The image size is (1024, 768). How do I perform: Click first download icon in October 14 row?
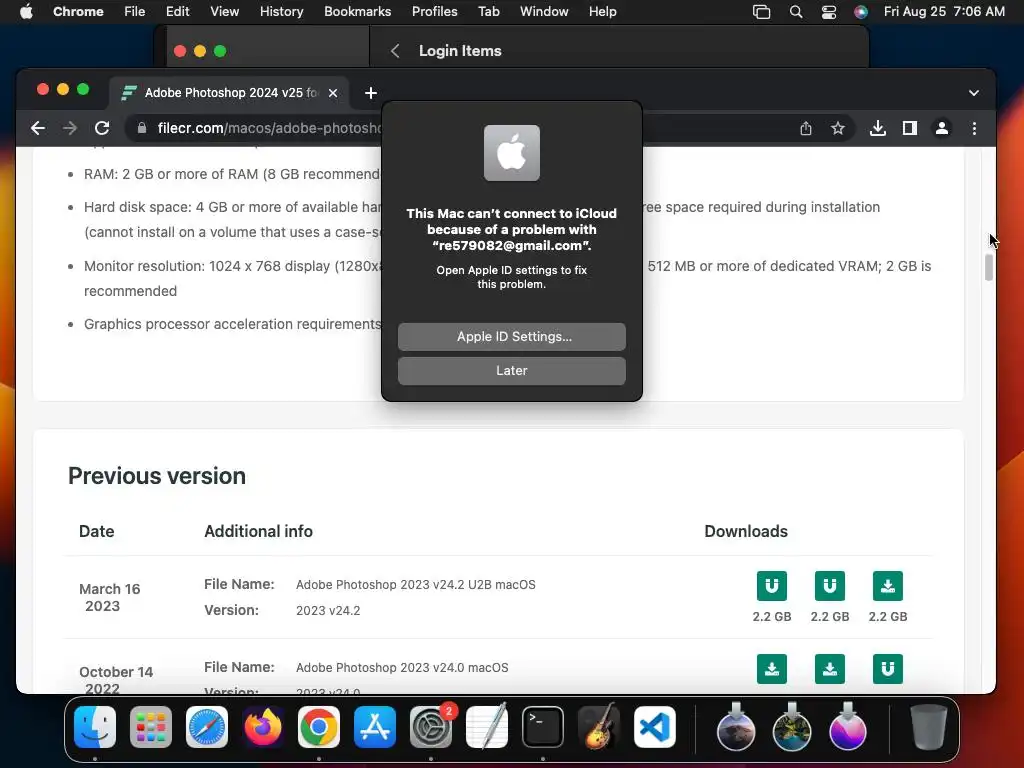pyautogui.click(x=771, y=669)
